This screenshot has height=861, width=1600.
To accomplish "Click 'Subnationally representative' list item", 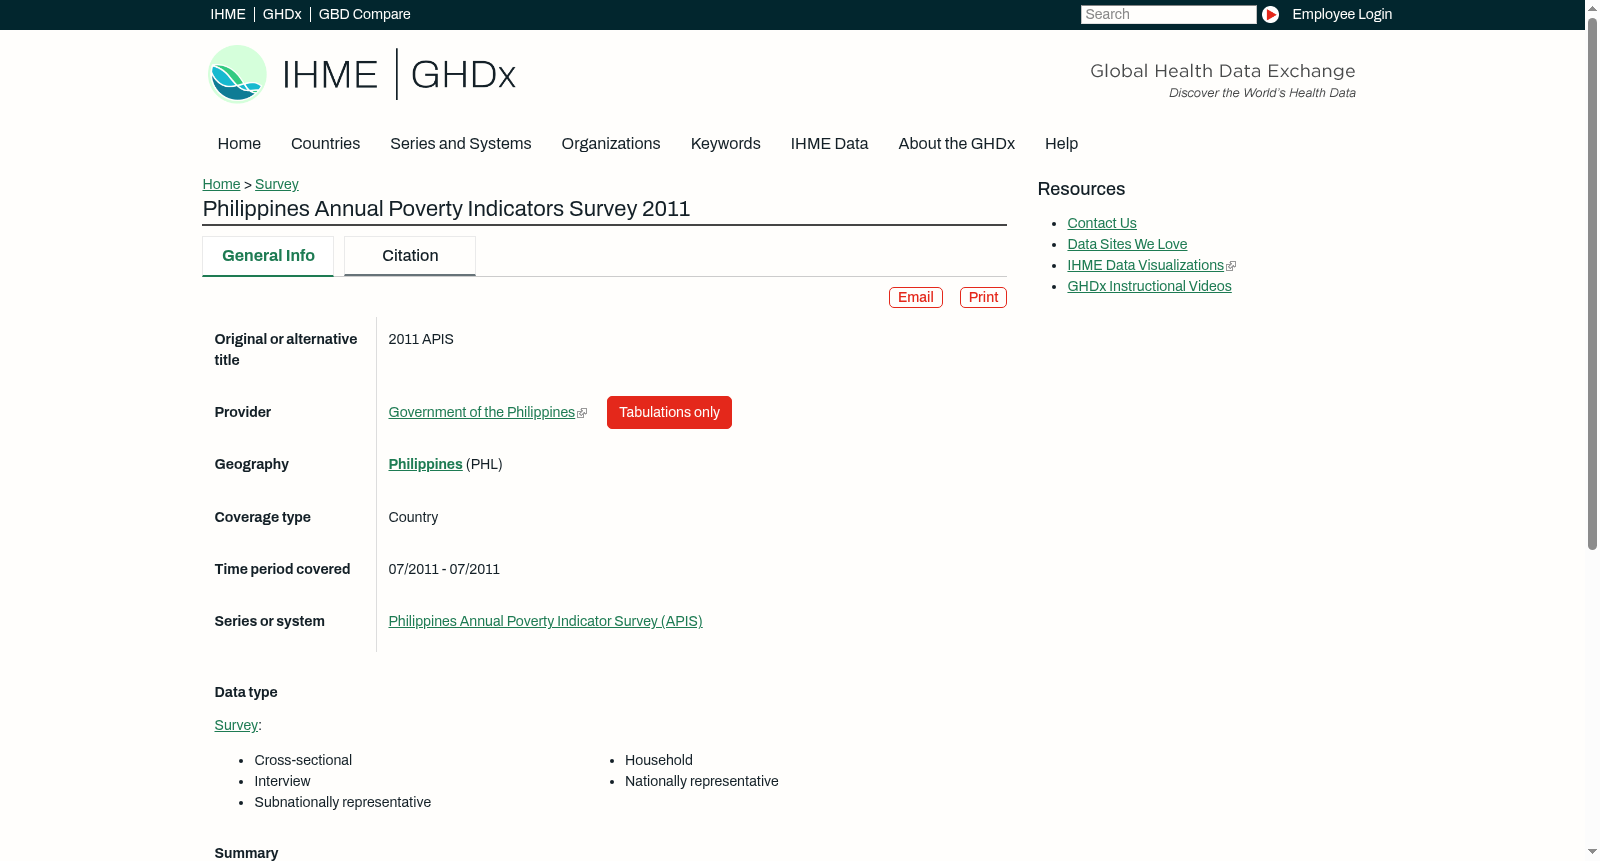I will click(342, 803).
